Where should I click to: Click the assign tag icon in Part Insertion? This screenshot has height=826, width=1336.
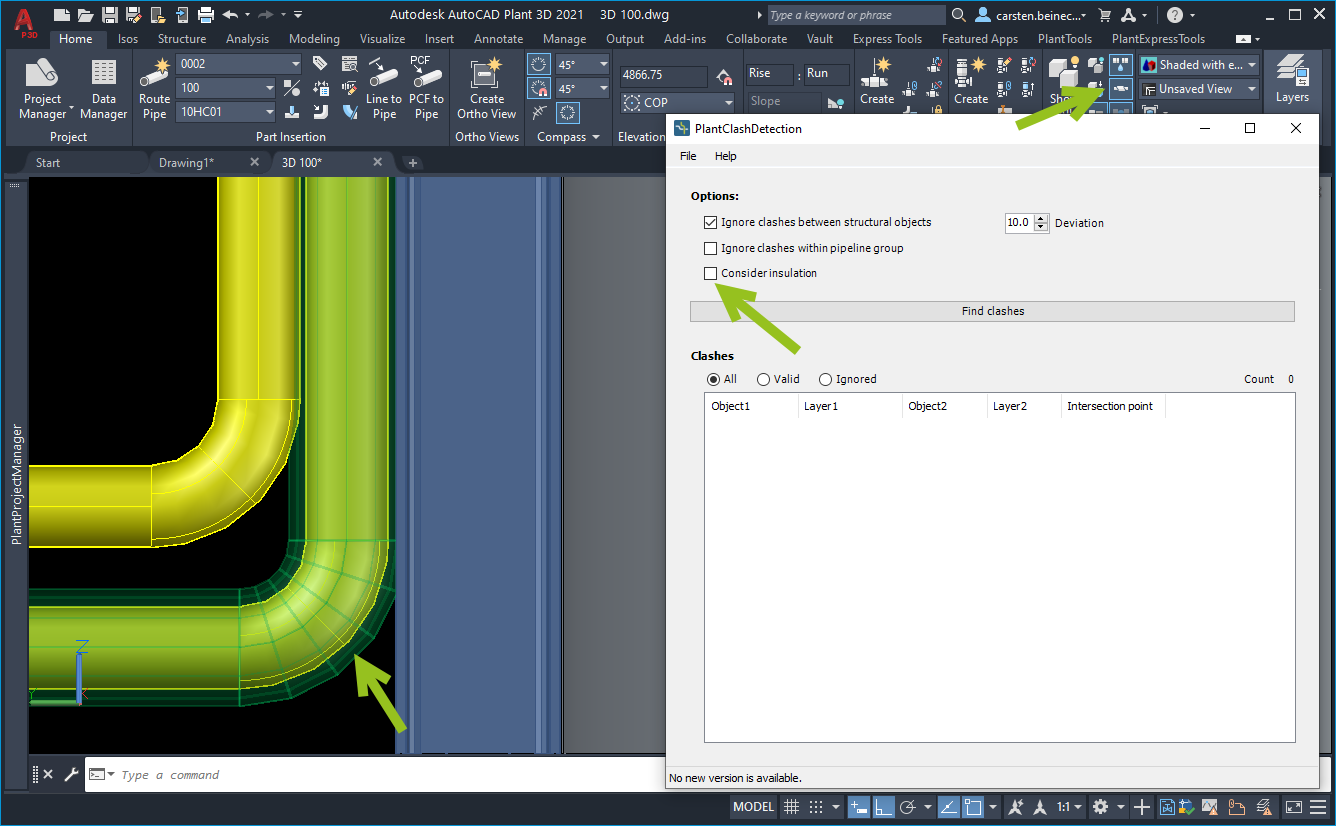(320, 63)
